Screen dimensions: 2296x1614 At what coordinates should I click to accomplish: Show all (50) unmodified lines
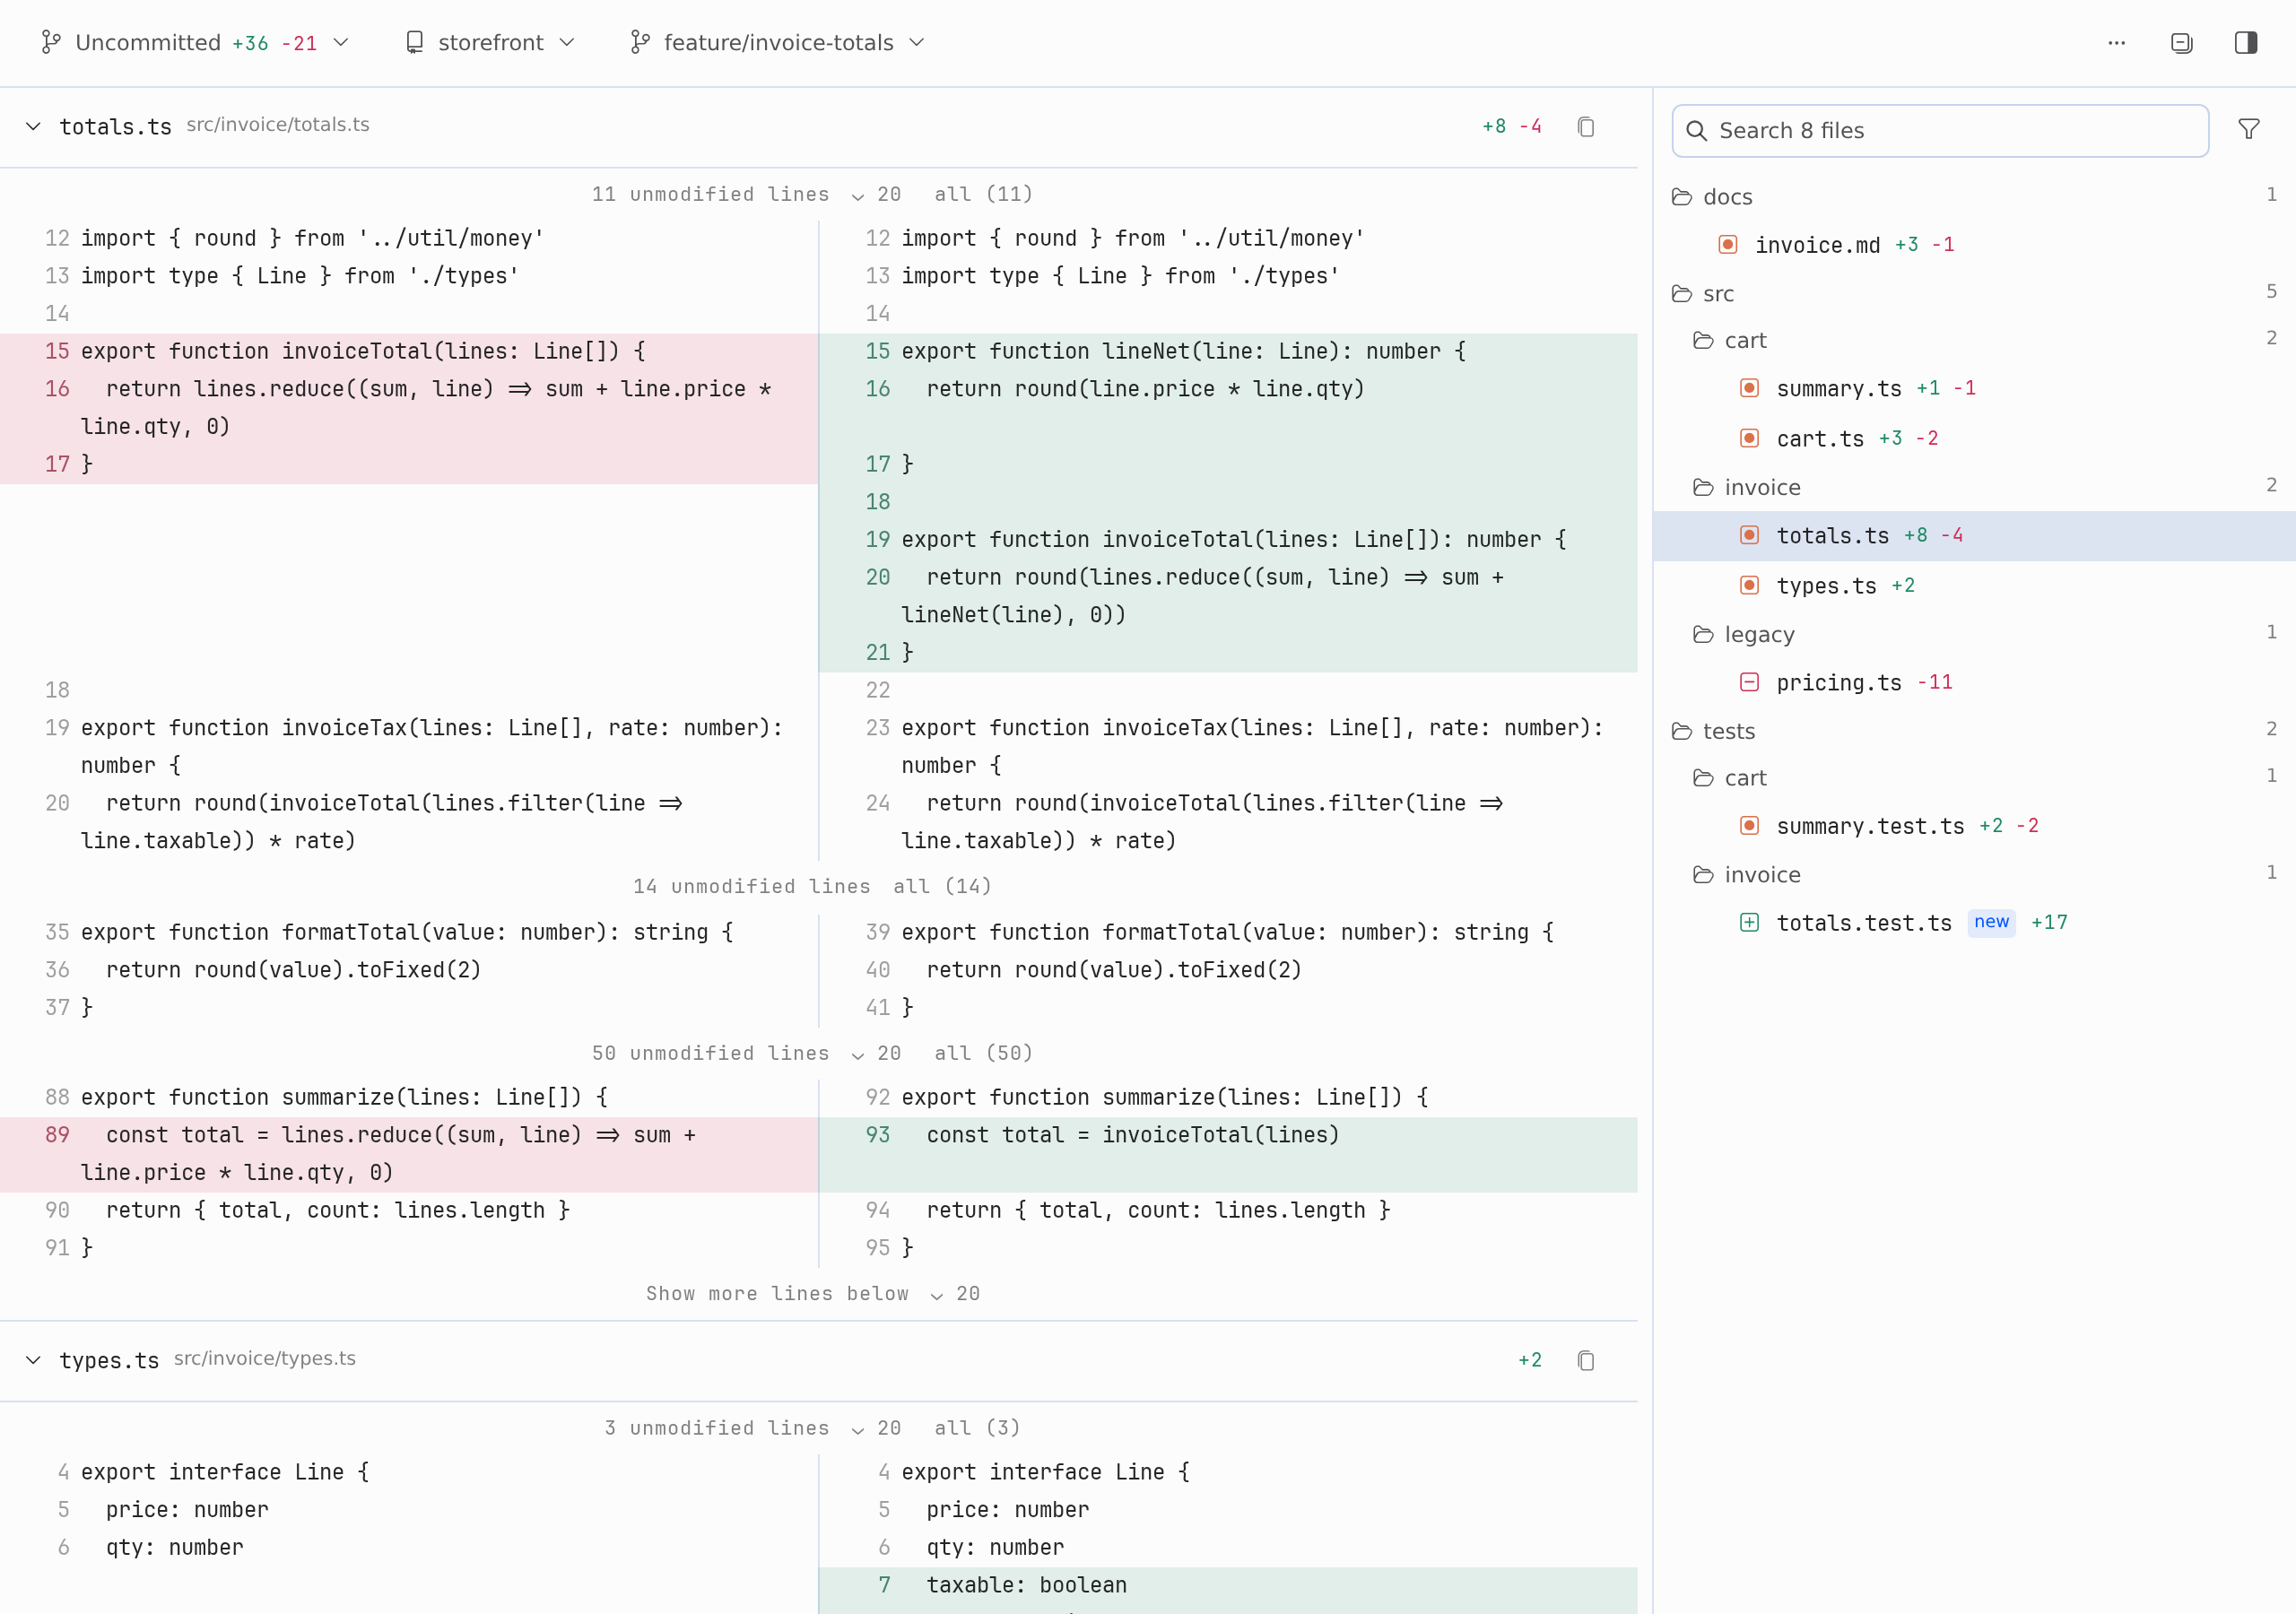pyautogui.click(x=983, y=1054)
